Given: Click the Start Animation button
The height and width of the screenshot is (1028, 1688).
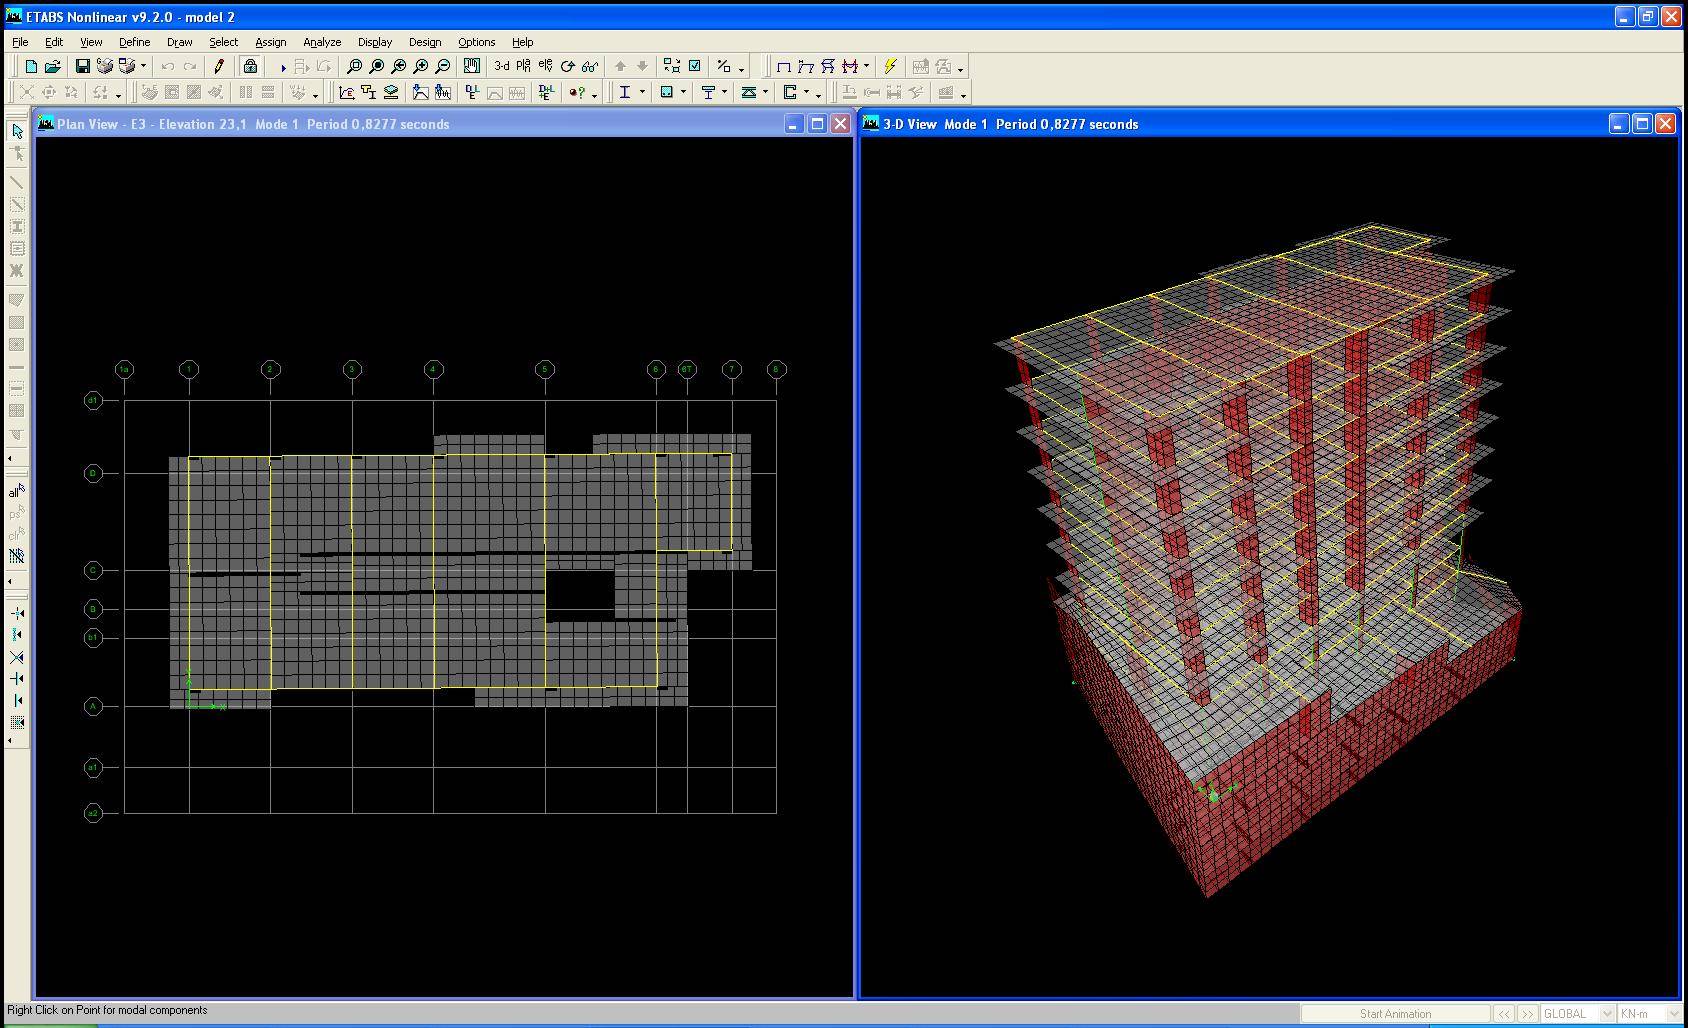Looking at the screenshot, I should [x=1394, y=1014].
